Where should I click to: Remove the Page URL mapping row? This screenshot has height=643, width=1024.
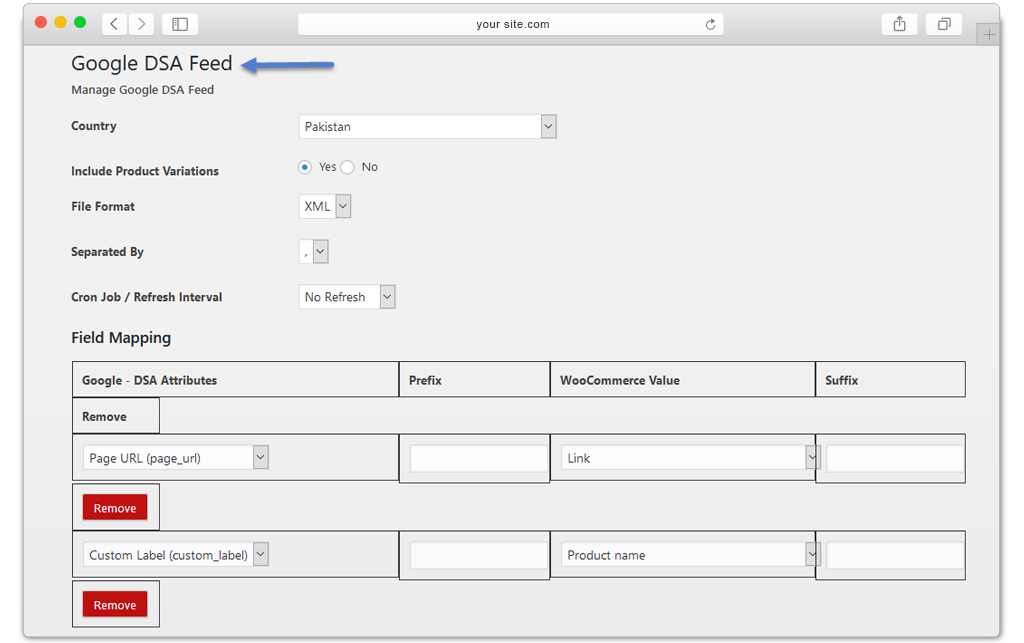coord(115,508)
